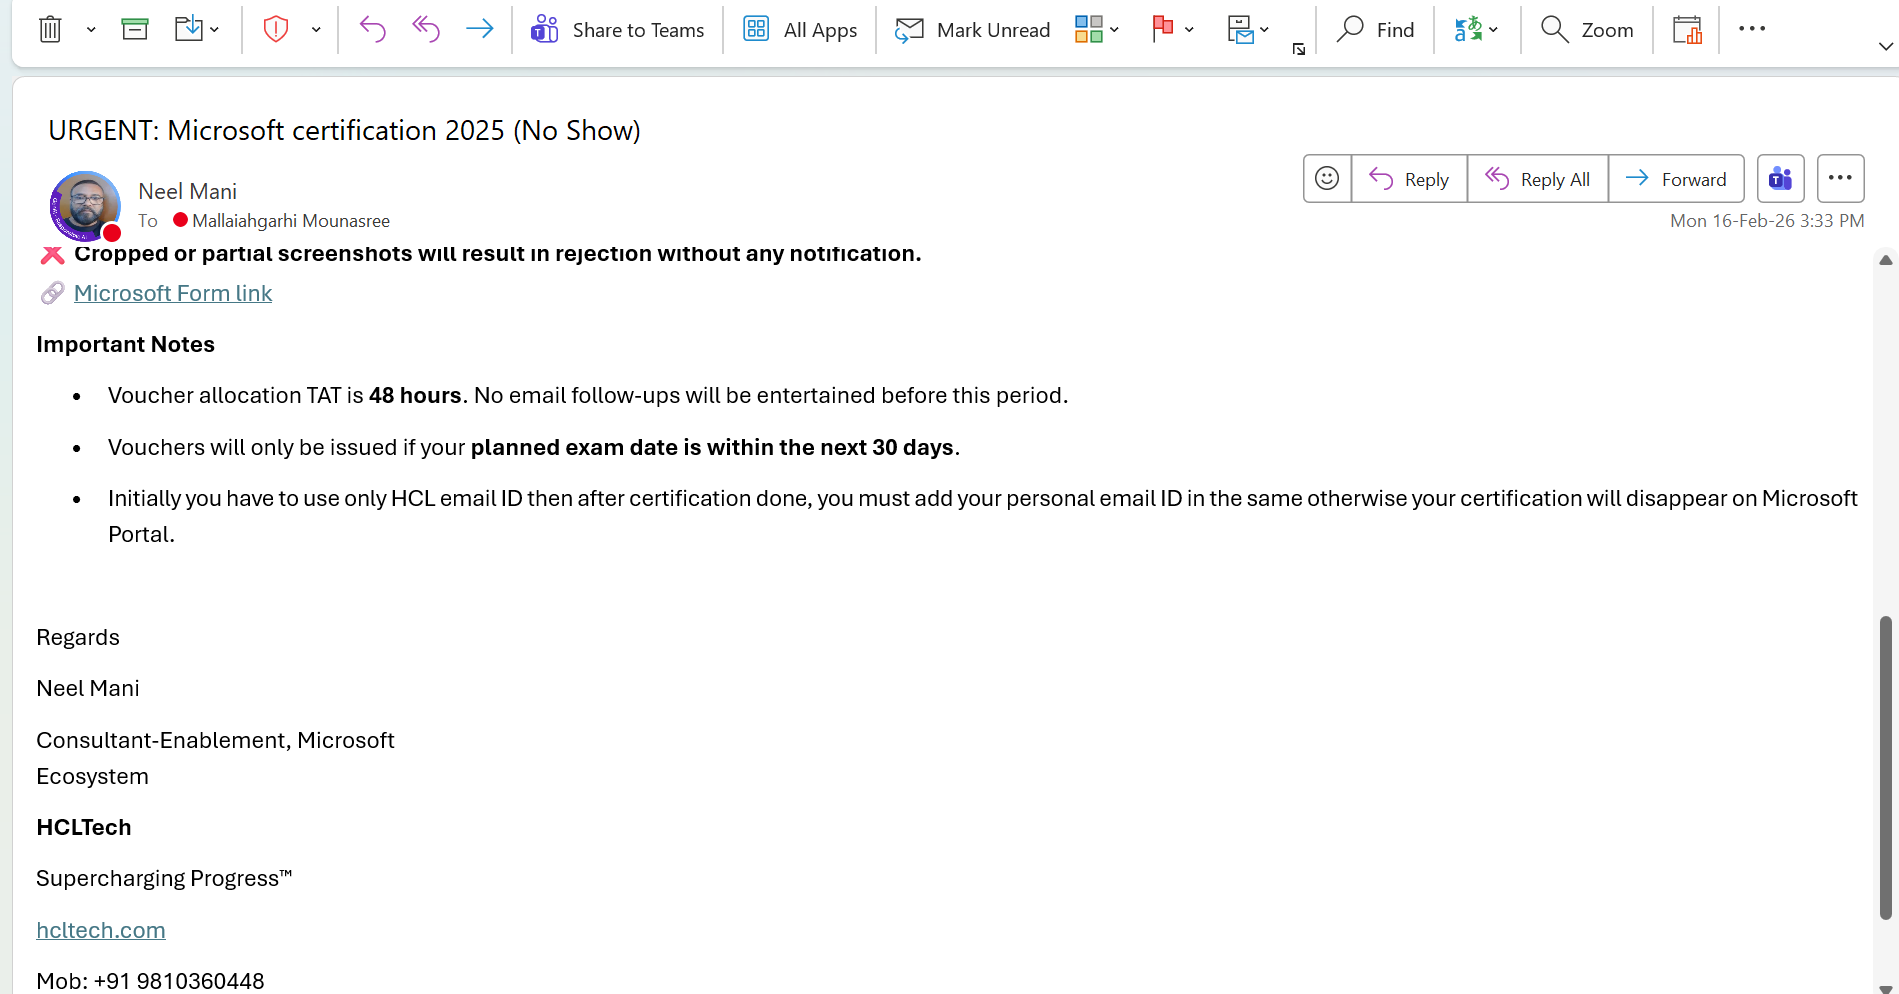Click the Important Notes heading
Viewport: 1899px width, 994px height.
pyautogui.click(x=126, y=345)
